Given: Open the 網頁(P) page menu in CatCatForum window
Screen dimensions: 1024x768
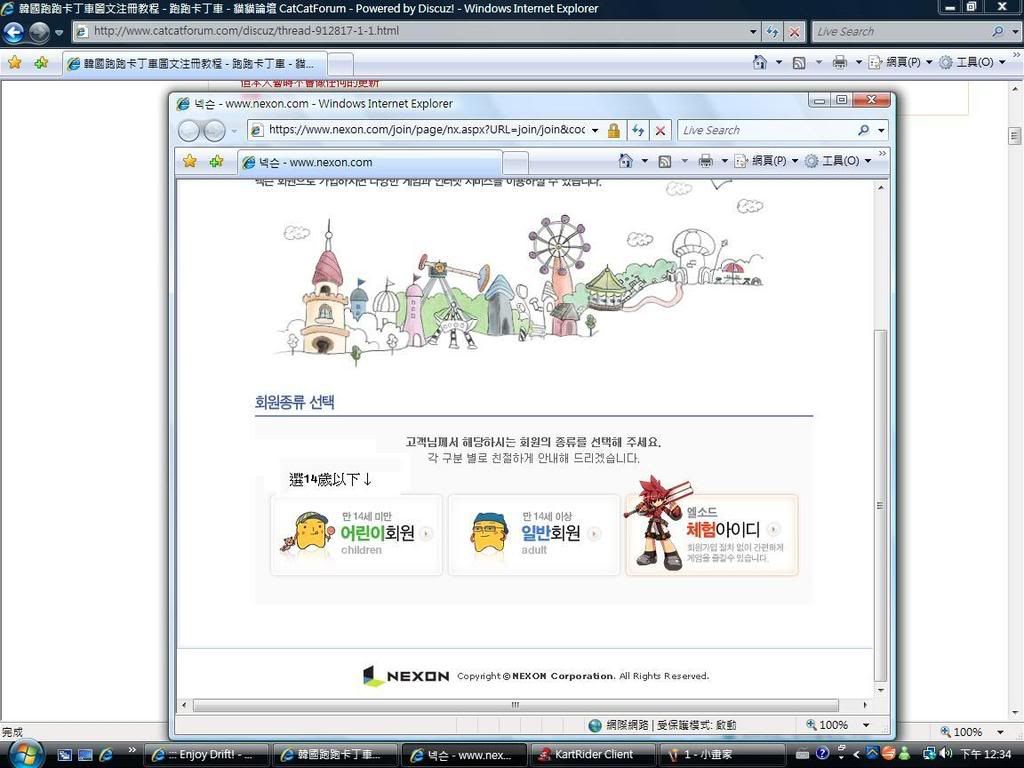Looking at the screenshot, I should [895, 62].
